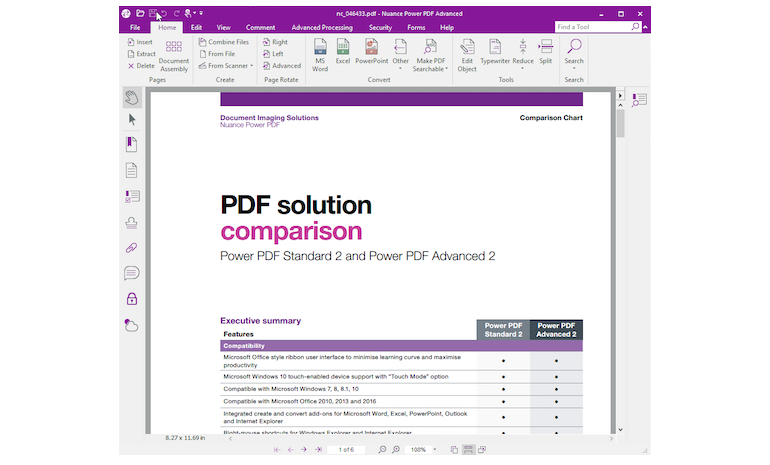Viewport: 770px width, 465px height.
Task: Activate the Typewriter tool
Action: pyautogui.click(x=495, y=52)
